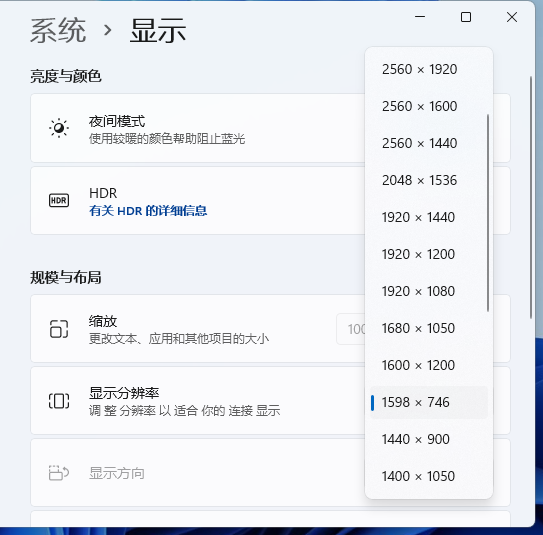The width and height of the screenshot is (543, 535).
Task: Click the 使用较暖的颜色帮助阻止蓝光 description
Action: pyautogui.click(x=167, y=139)
